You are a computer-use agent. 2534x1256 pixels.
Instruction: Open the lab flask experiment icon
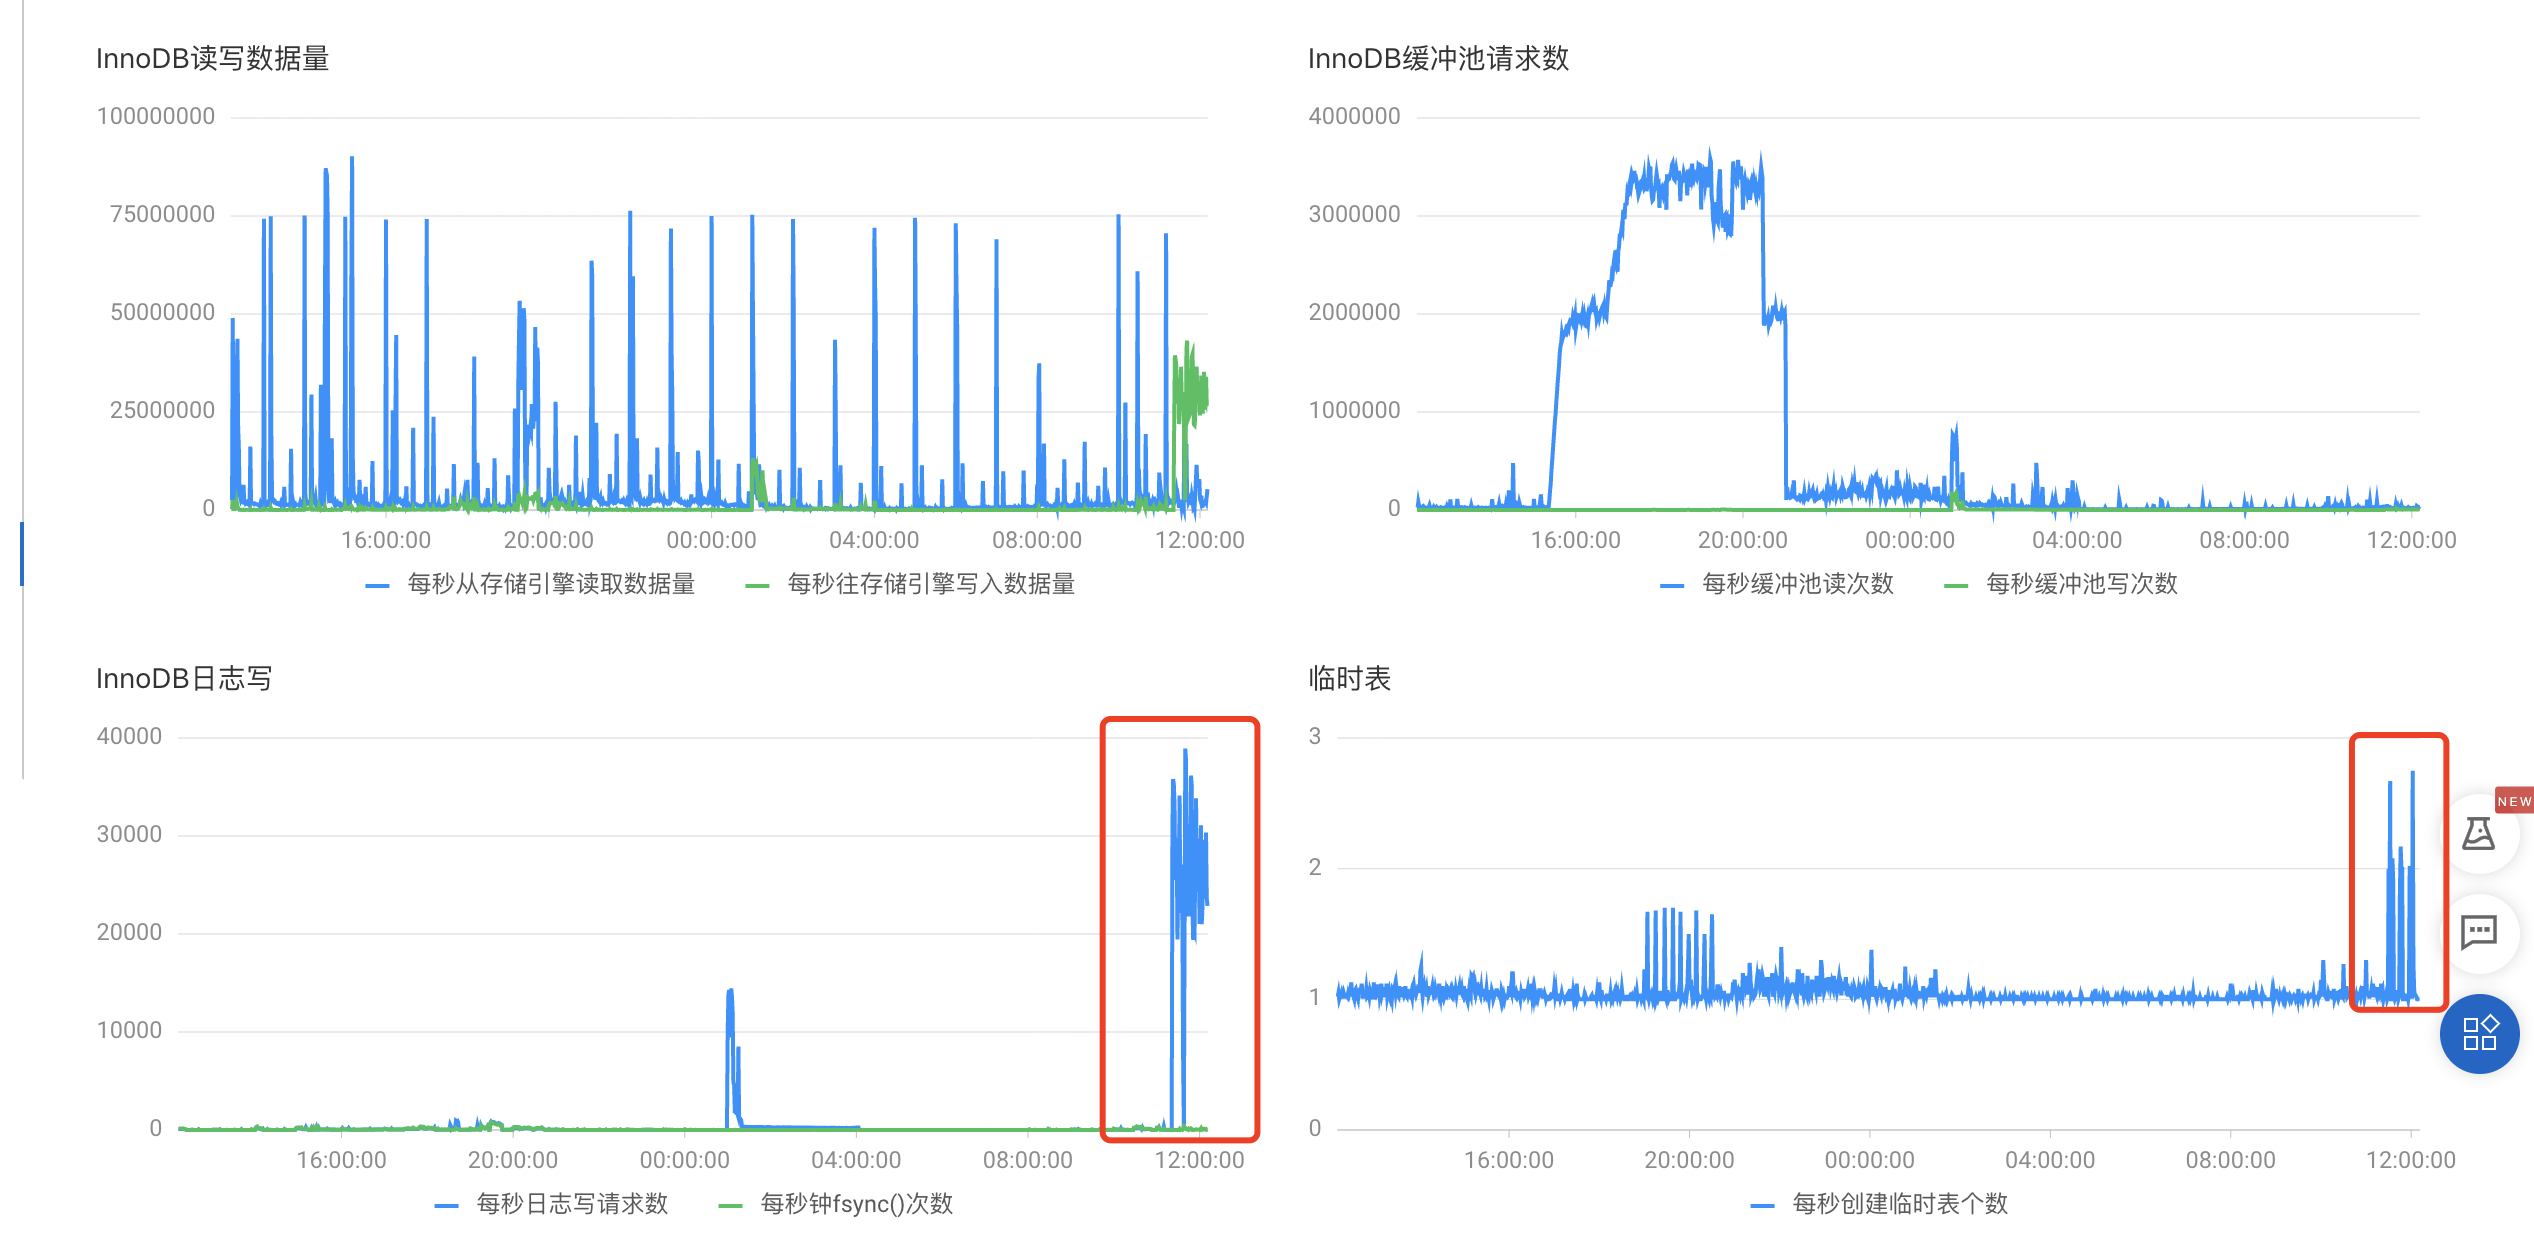(2478, 833)
